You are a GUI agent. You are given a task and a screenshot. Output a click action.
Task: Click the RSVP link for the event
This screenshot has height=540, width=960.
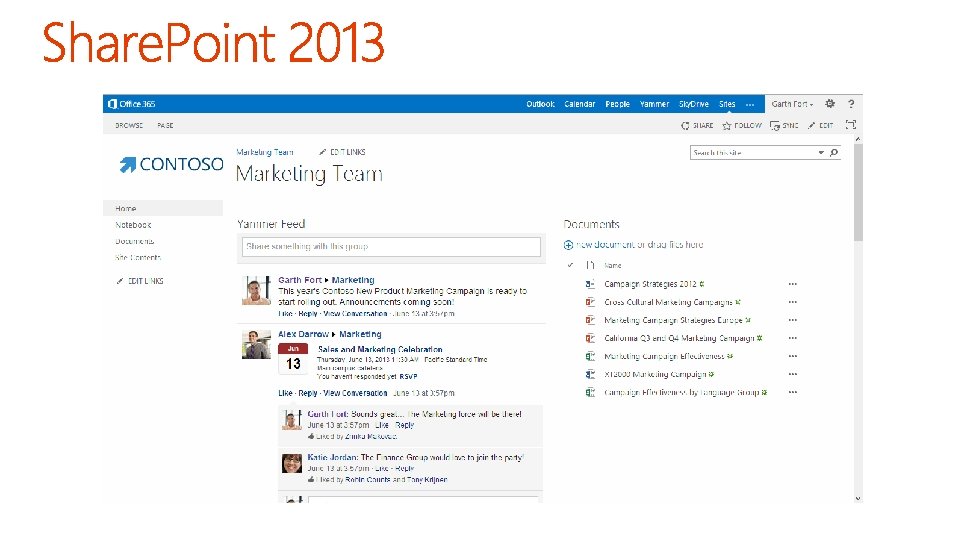pyautogui.click(x=408, y=377)
